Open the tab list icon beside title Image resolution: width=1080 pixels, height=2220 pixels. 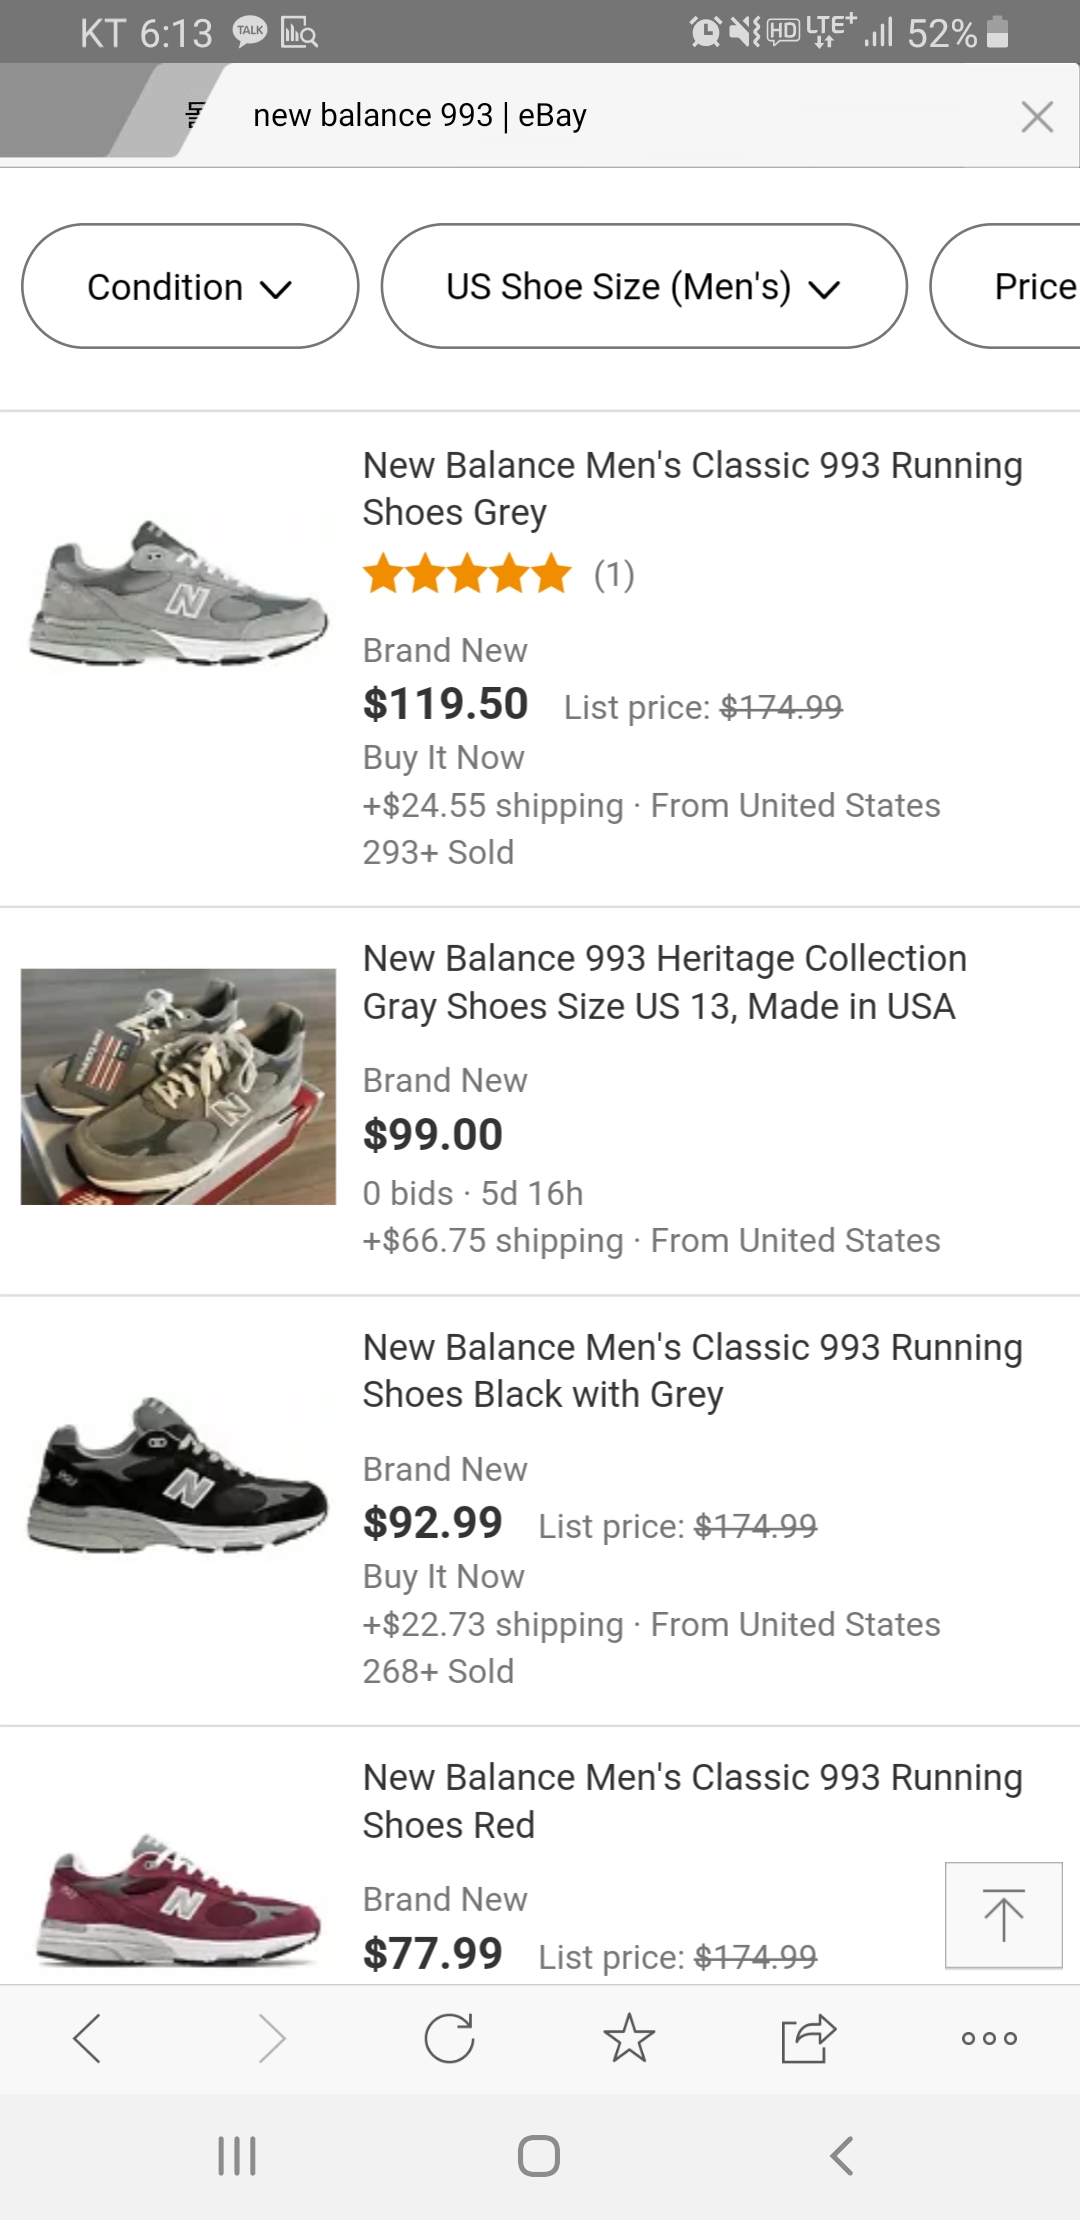tap(195, 115)
